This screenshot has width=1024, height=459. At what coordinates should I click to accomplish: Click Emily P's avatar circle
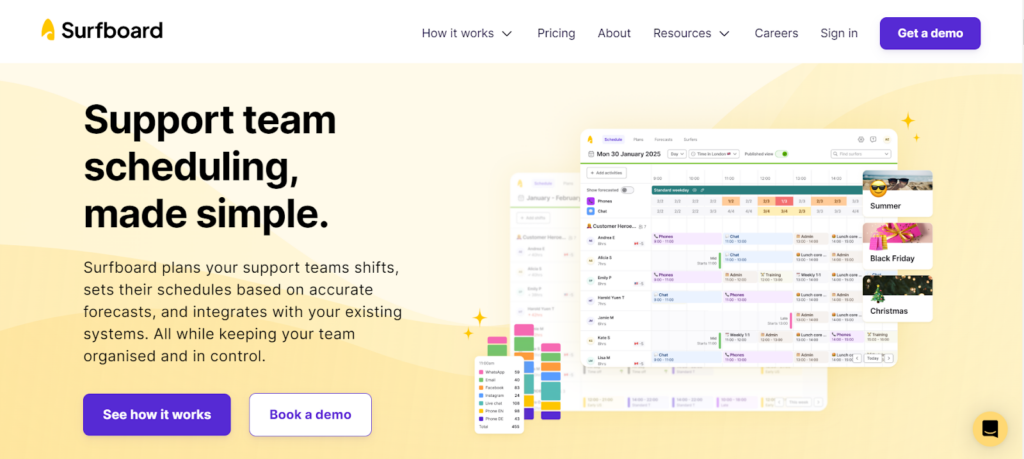coord(590,280)
